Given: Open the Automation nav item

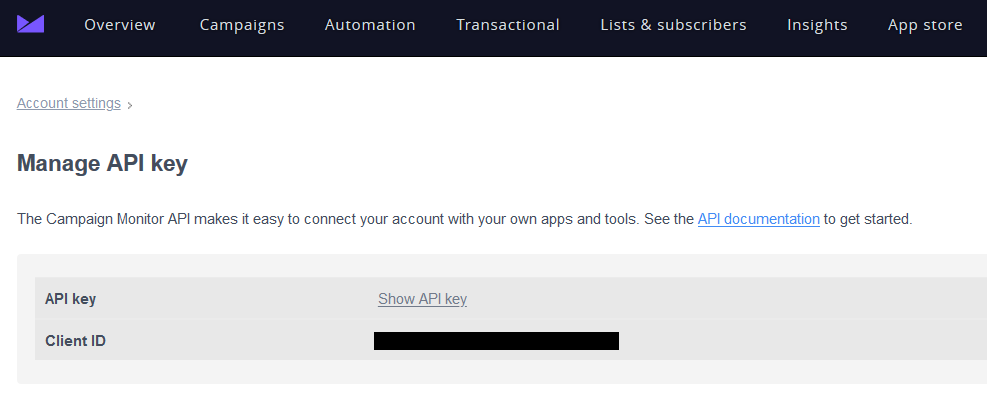Looking at the screenshot, I should [370, 25].
